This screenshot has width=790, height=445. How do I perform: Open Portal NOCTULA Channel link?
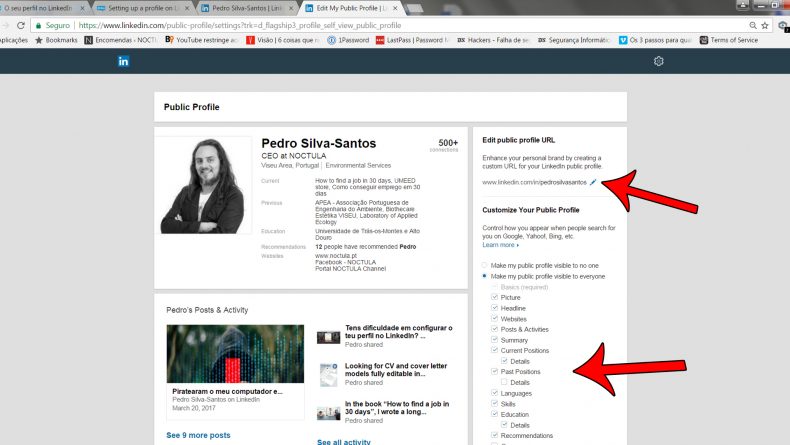350,269
